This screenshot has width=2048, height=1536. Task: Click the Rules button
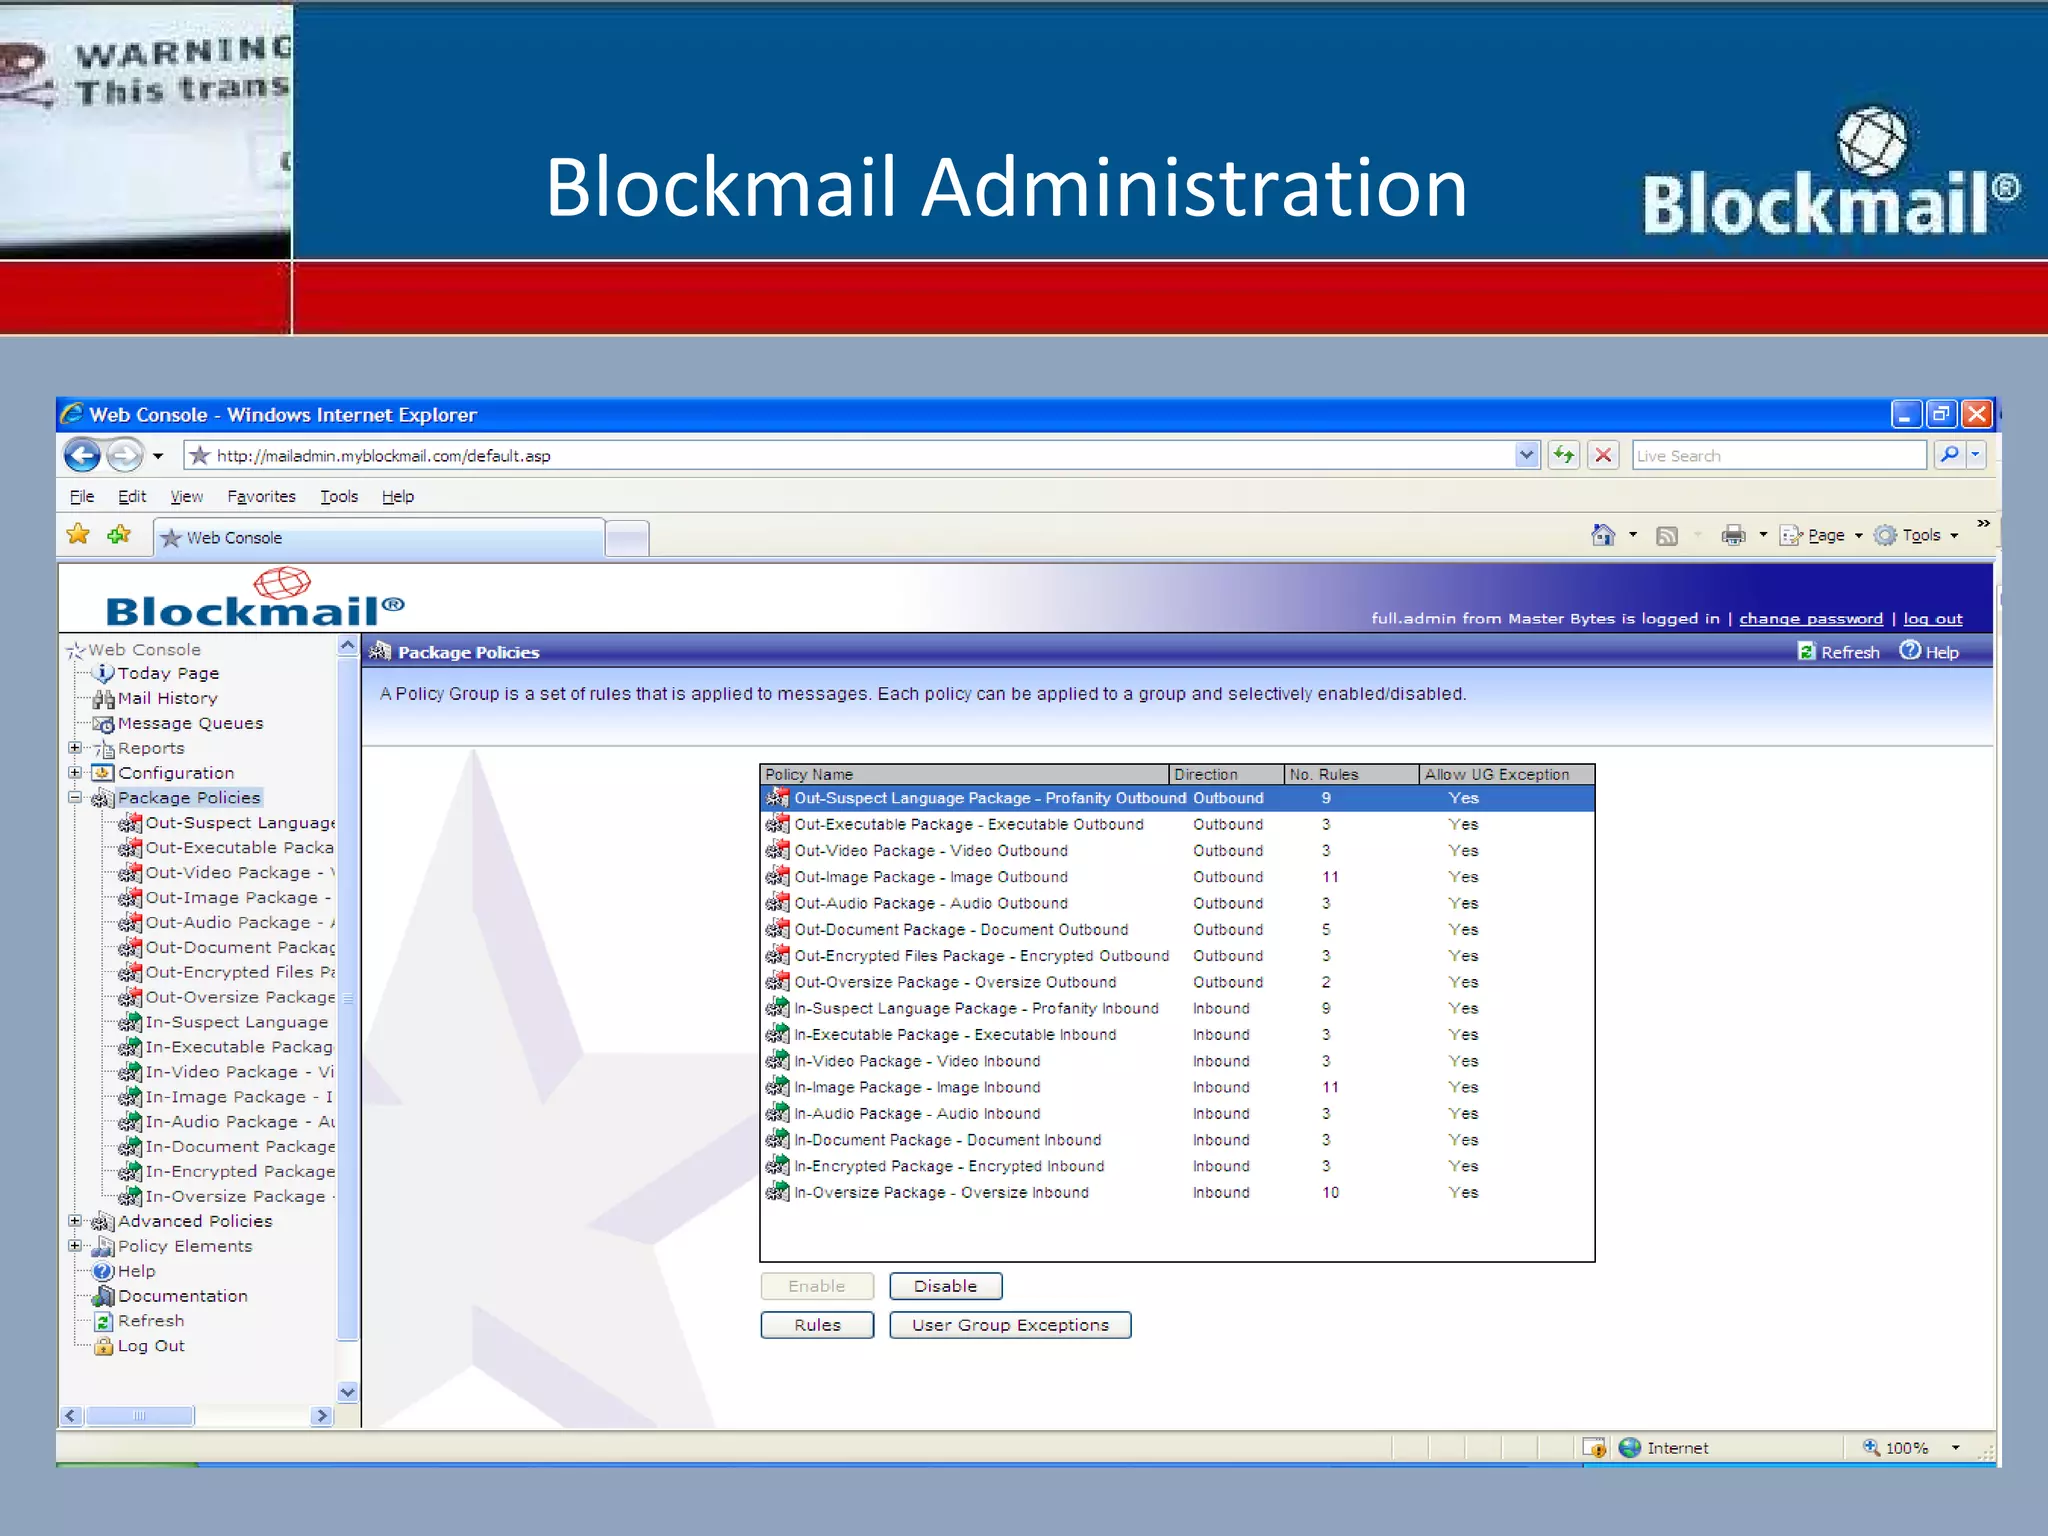(x=817, y=1325)
